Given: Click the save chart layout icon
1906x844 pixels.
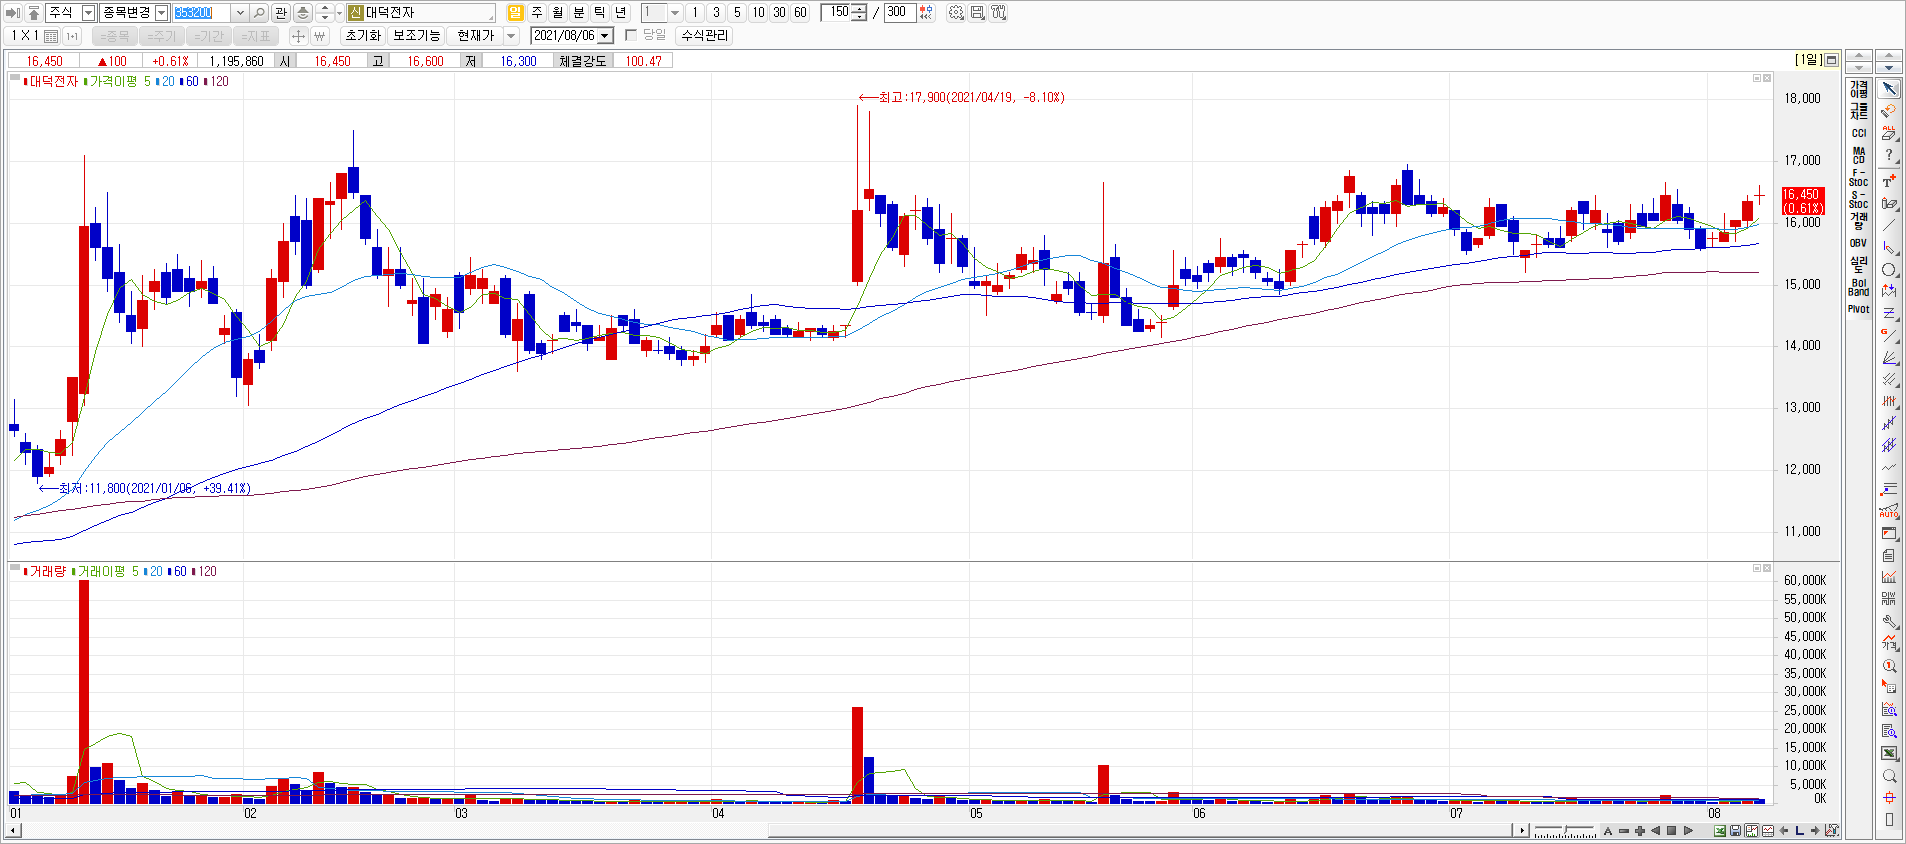Looking at the screenshot, I should point(977,12).
